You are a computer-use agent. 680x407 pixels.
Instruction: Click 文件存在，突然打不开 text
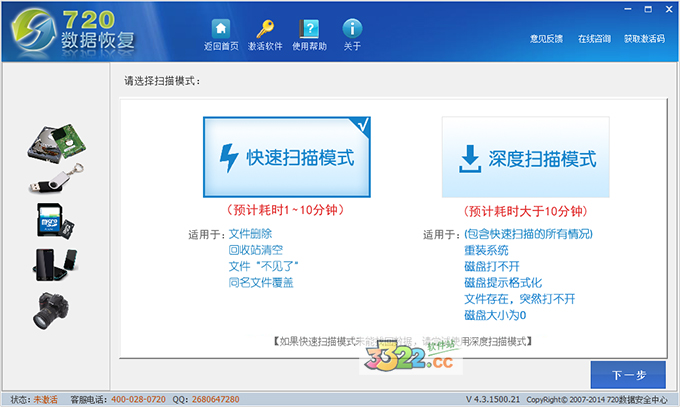point(520,299)
